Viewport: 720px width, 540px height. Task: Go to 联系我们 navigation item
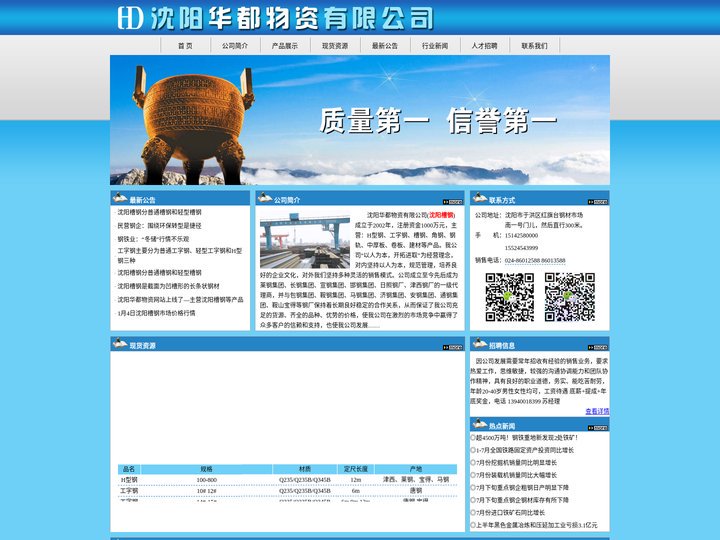534,46
